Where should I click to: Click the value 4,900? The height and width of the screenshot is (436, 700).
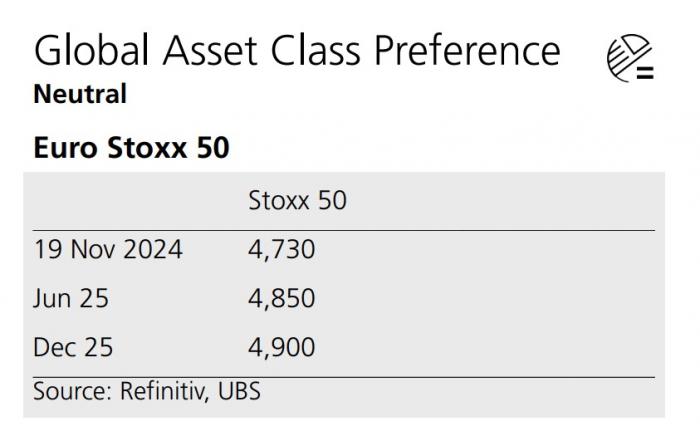point(282,348)
